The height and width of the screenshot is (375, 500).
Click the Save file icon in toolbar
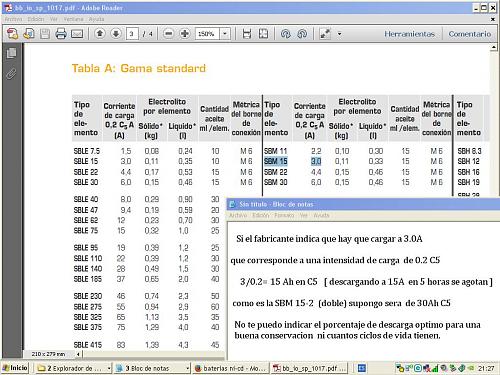45,34
